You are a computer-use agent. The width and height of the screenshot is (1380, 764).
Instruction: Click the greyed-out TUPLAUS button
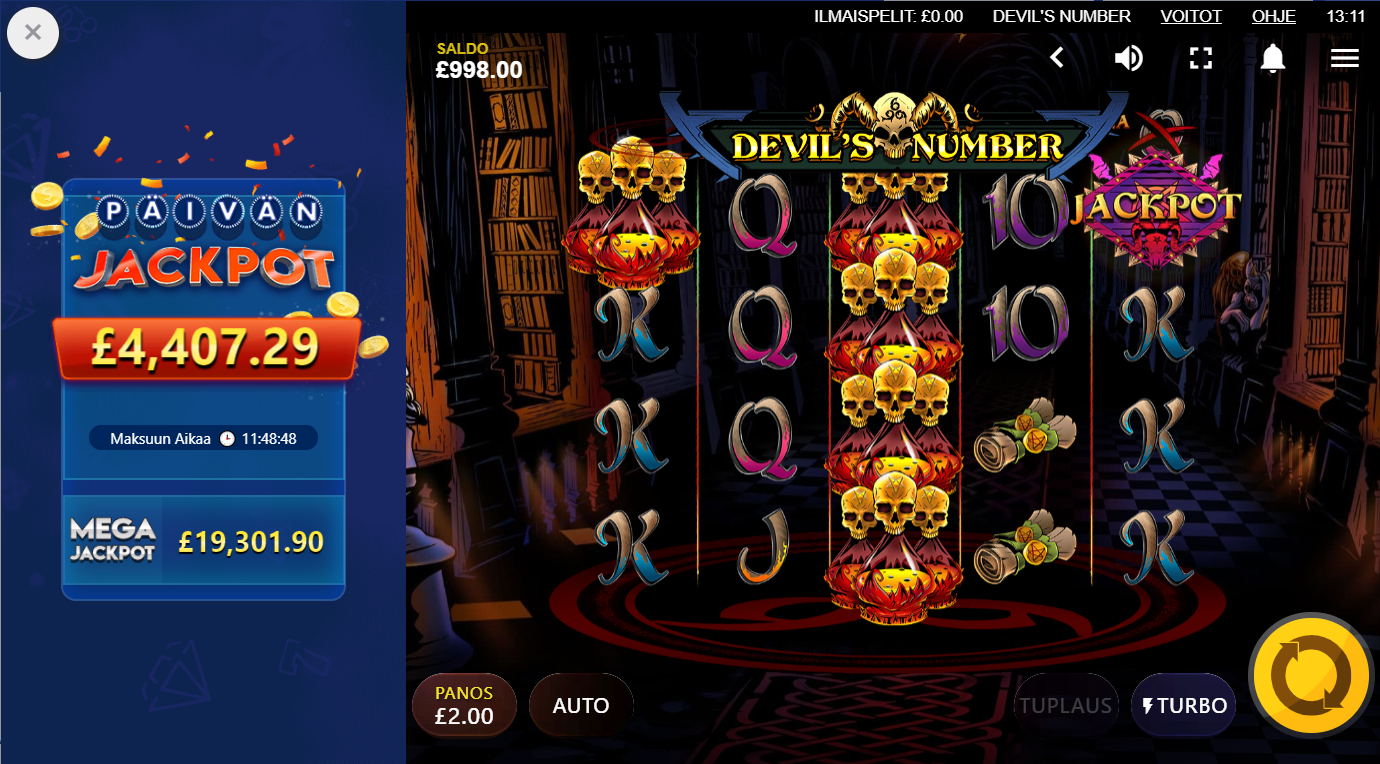[x=1066, y=705]
